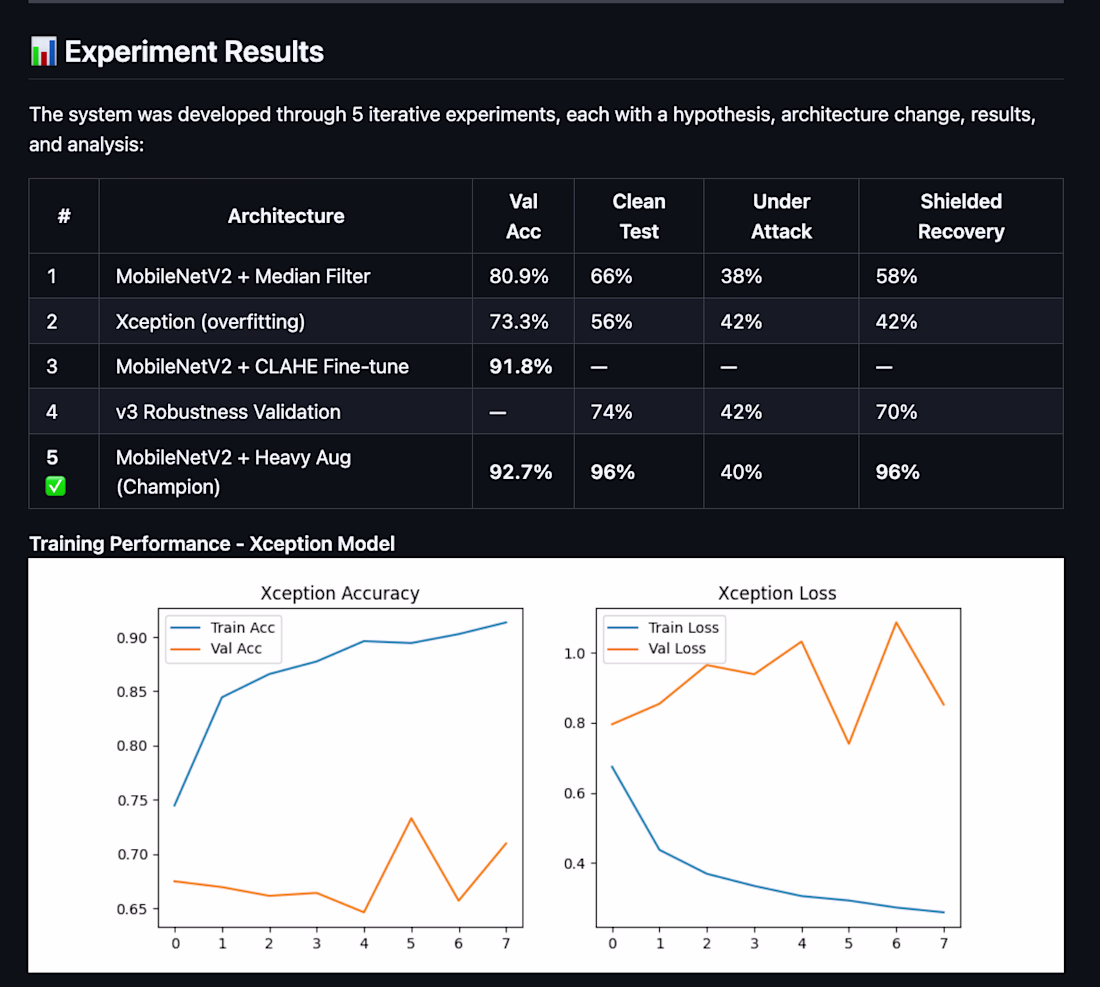Click the bold 91.8% value
The width and height of the screenshot is (1100, 987).
(x=521, y=367)
